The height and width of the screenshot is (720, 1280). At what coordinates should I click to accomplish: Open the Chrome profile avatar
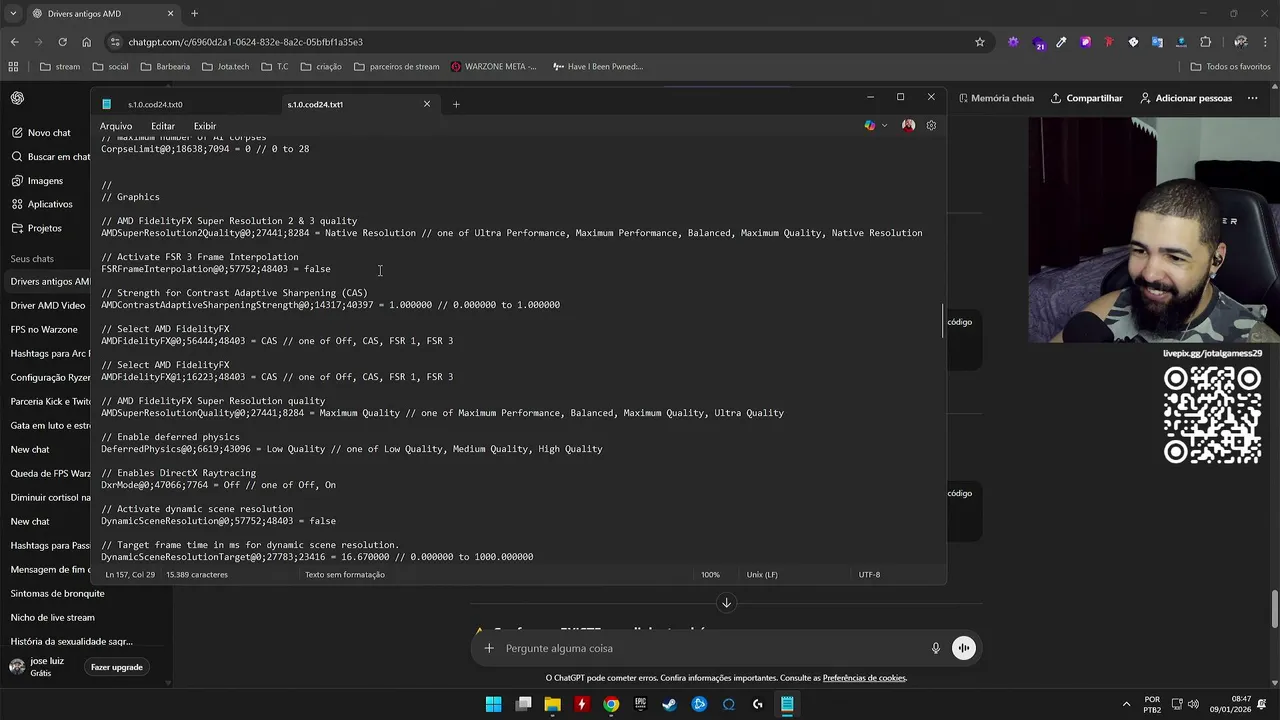pyautogui.click(x=1241, y=42)
